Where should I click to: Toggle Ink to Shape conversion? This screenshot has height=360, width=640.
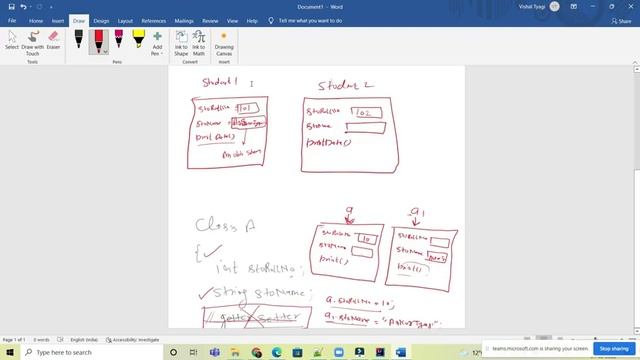181,43
